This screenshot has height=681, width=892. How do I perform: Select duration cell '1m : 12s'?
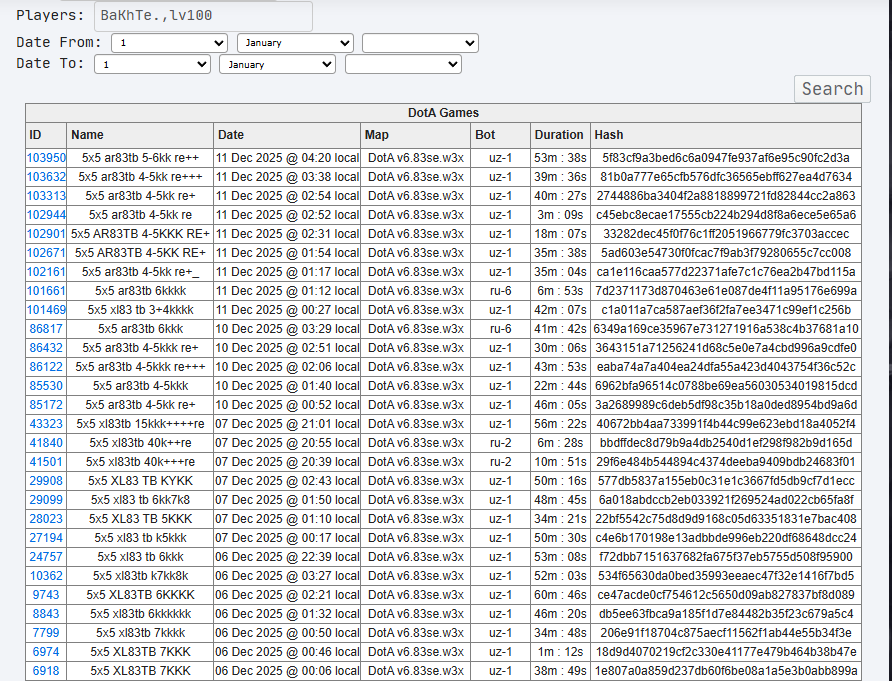click(x=560, y=652)
